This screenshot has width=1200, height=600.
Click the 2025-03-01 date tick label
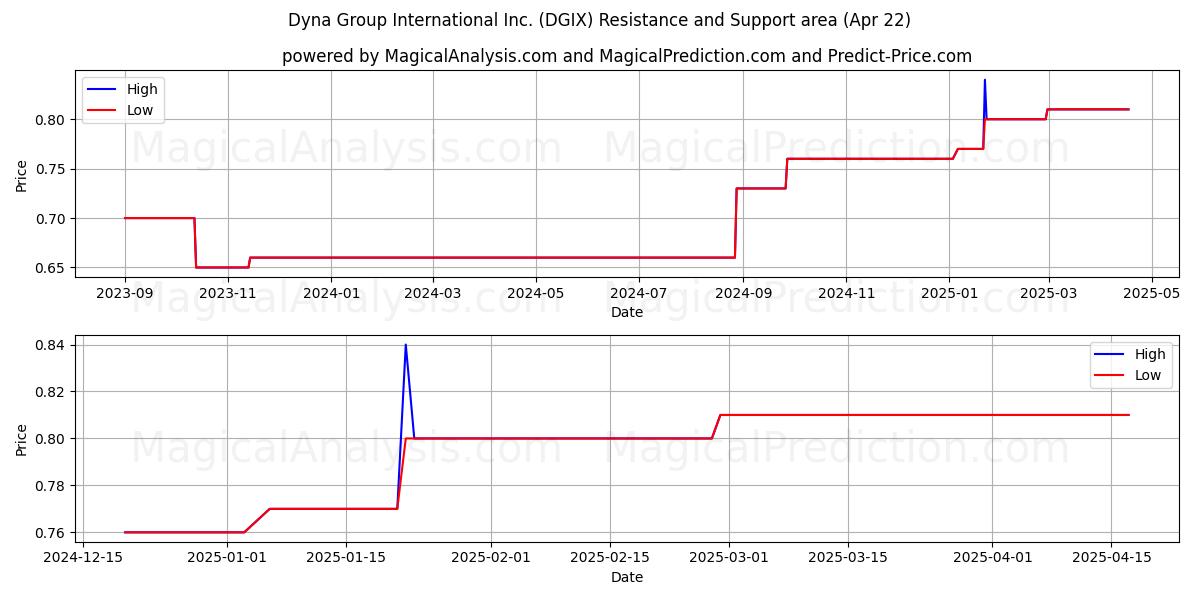click(x=728, y=558)
